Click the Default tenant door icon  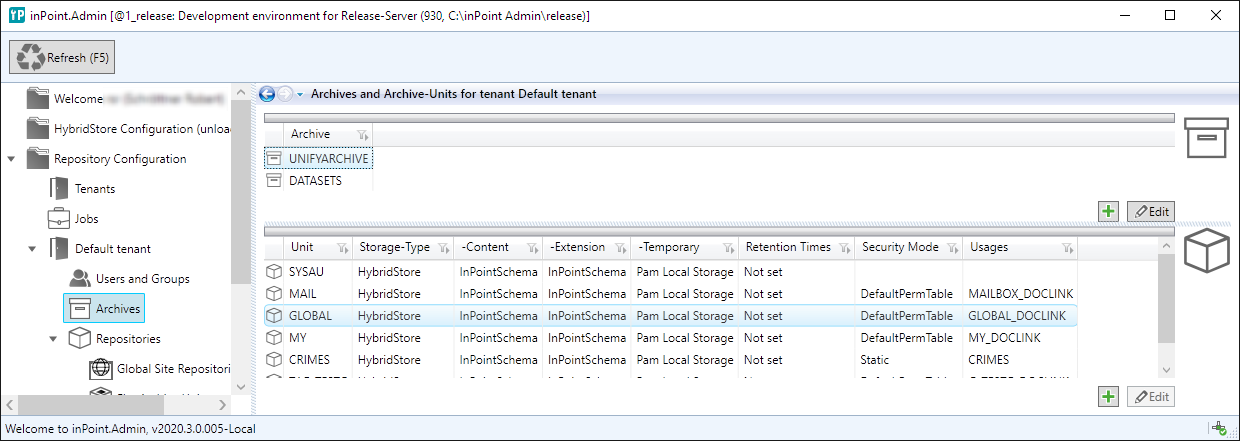click(x=59, y=248)
